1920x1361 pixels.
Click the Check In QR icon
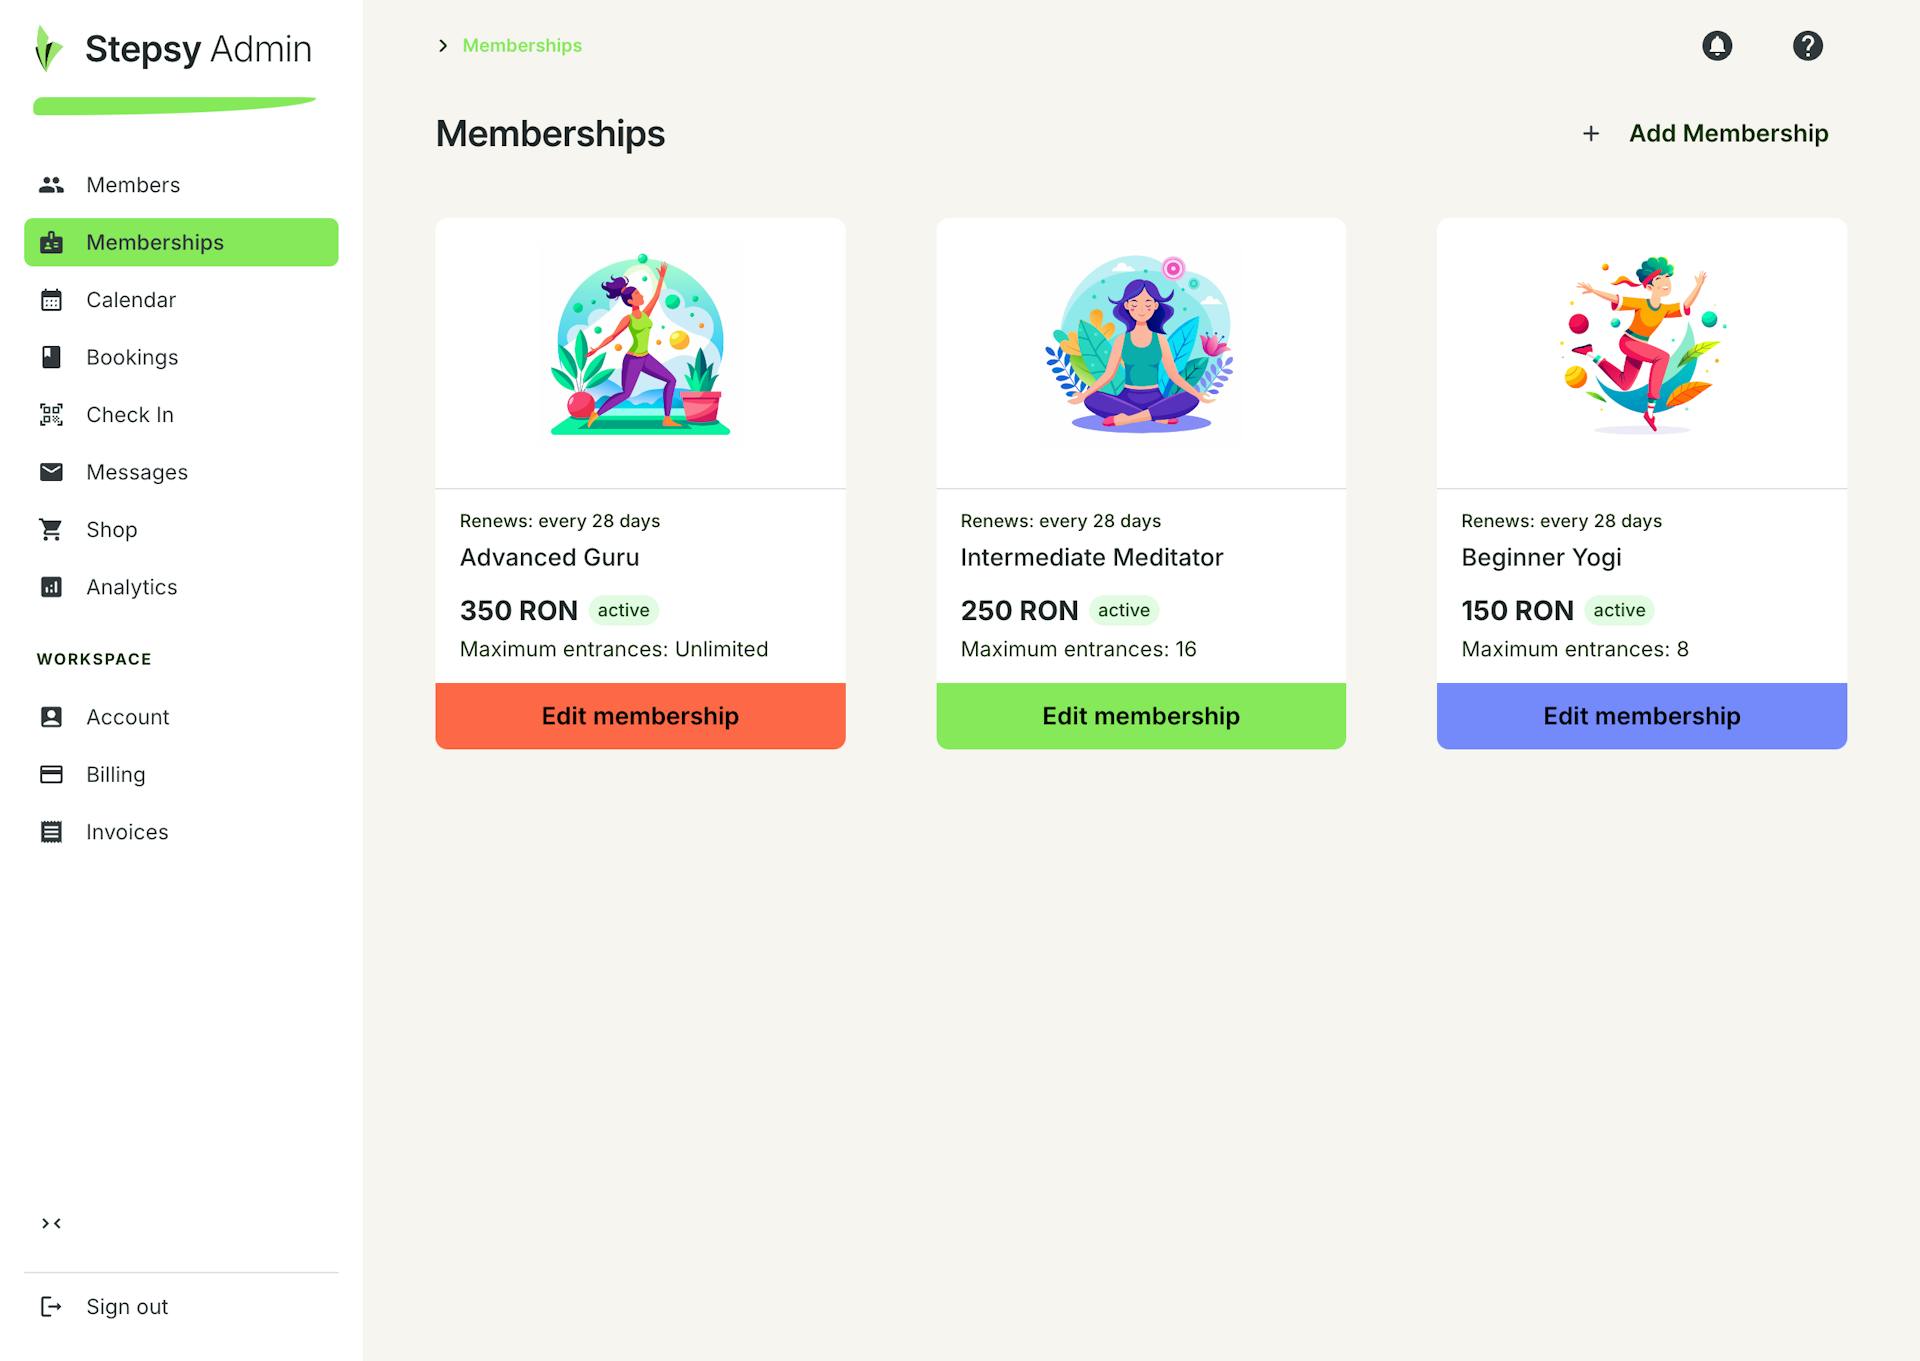[x=51, y=415]
